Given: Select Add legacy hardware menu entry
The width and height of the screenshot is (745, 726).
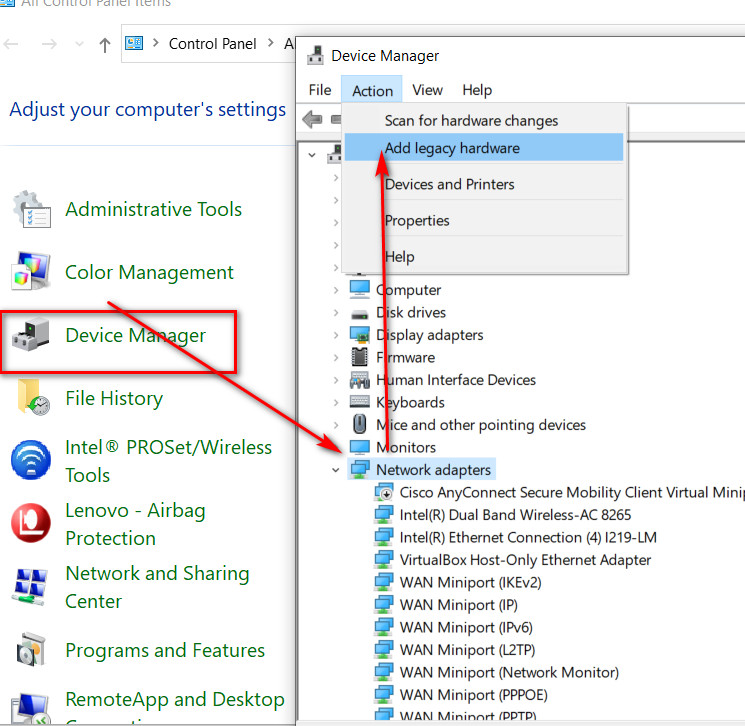Looking at the screenshot, I should point(484,148).
